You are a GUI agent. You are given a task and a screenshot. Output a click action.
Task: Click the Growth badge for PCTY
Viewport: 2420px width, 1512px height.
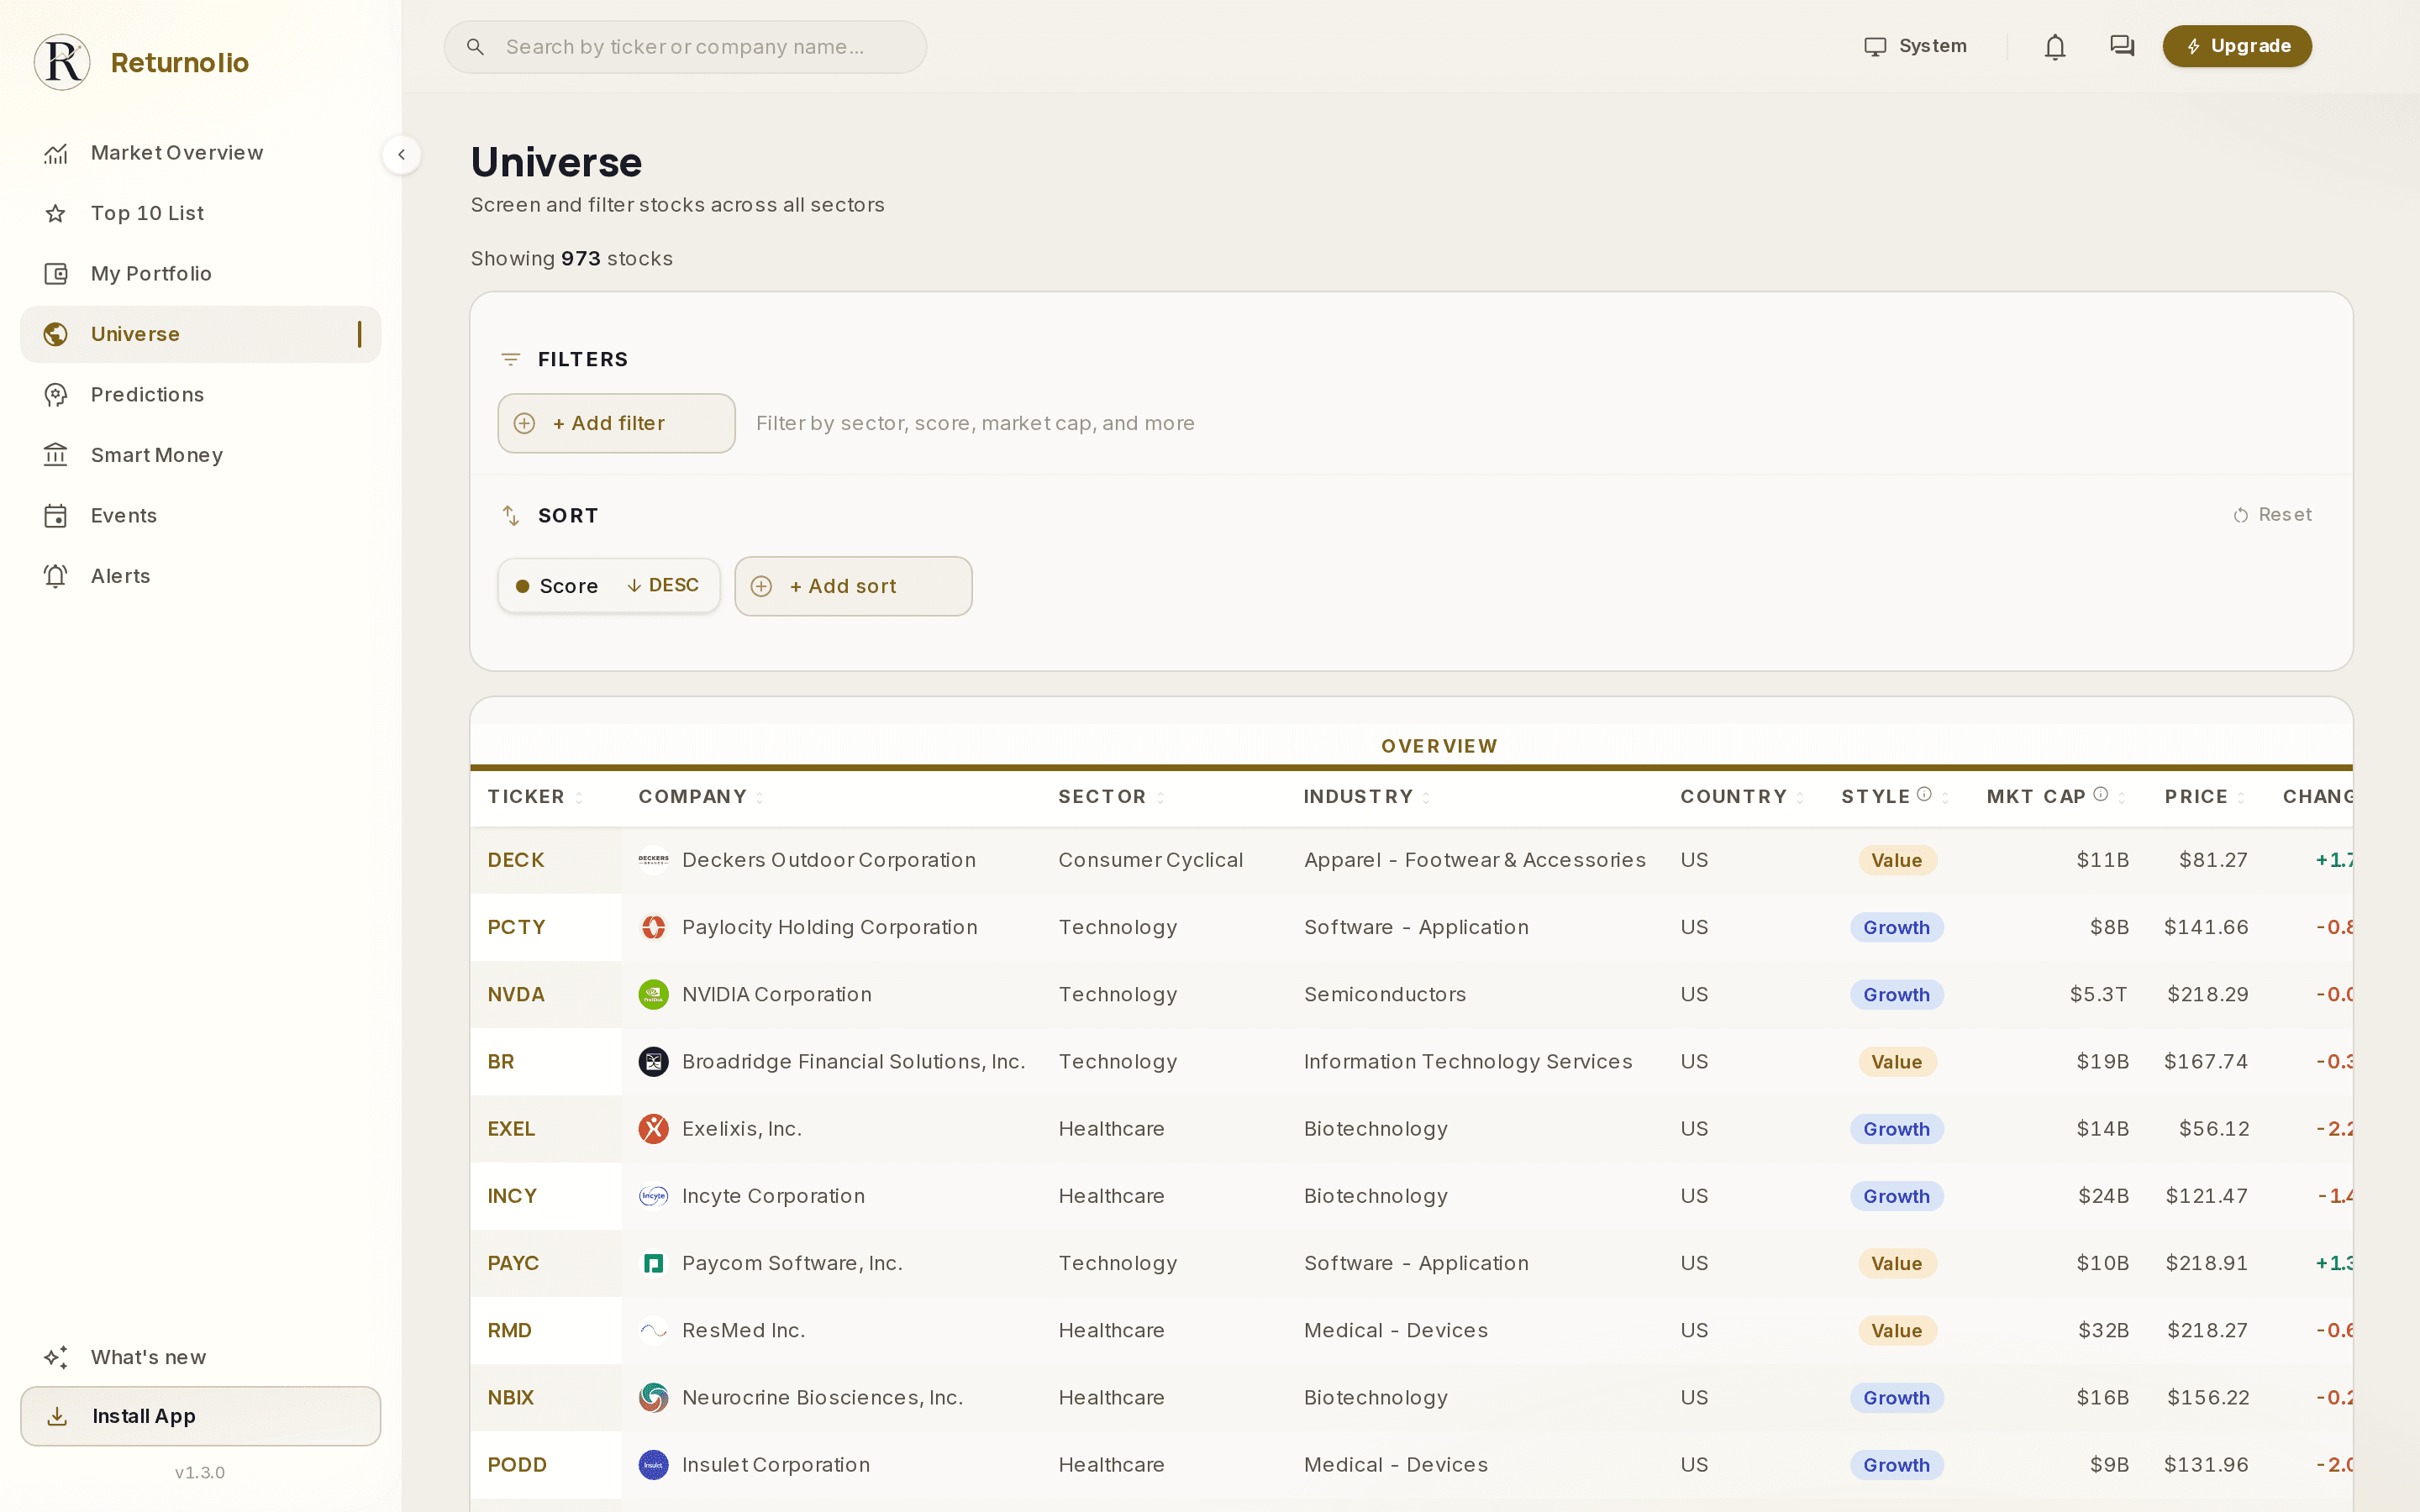[1896, 927]
